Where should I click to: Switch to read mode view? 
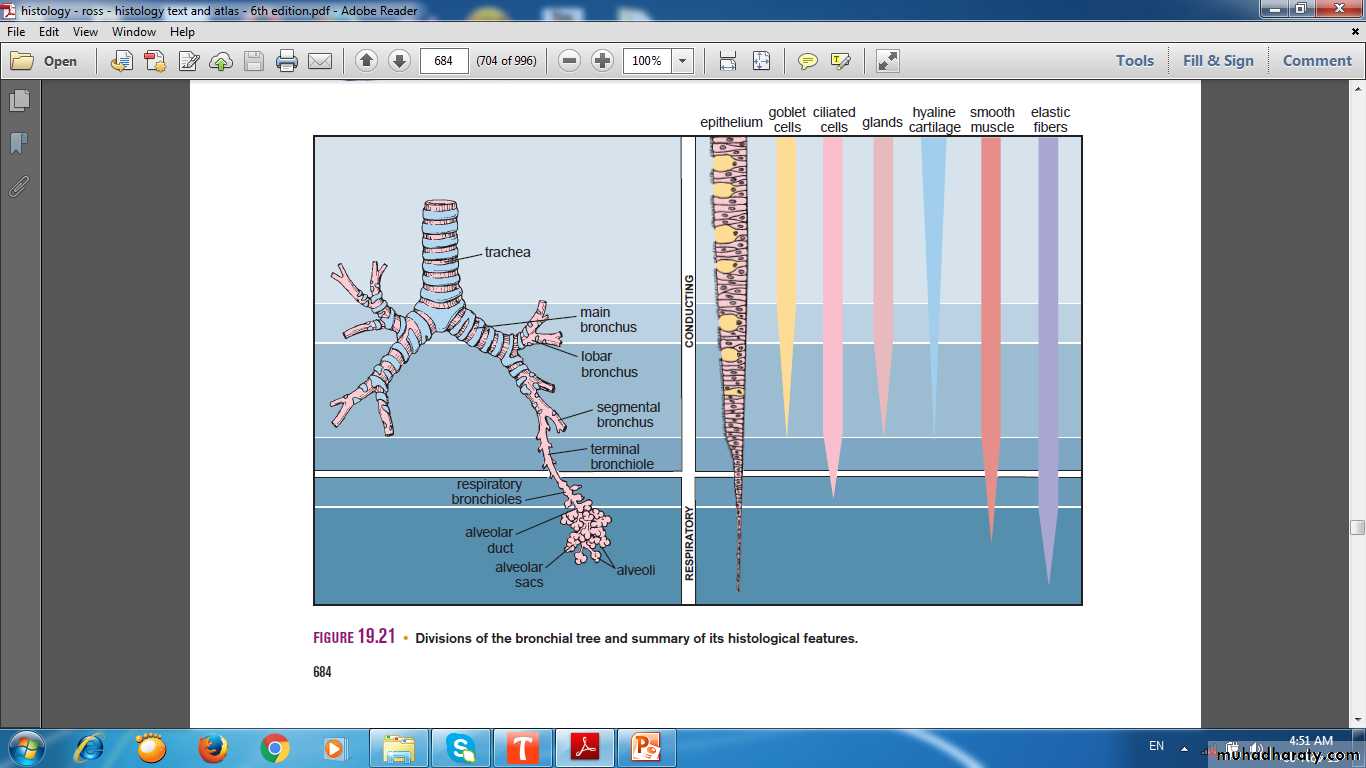click(x=887, y=61)
